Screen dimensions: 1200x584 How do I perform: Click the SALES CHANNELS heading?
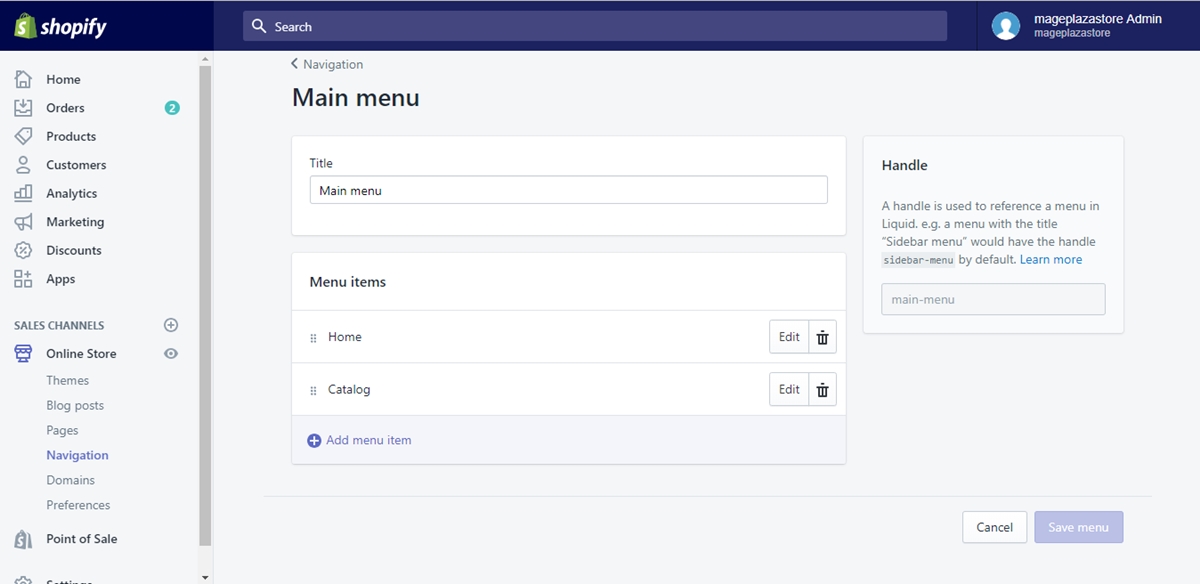(59, 325)
